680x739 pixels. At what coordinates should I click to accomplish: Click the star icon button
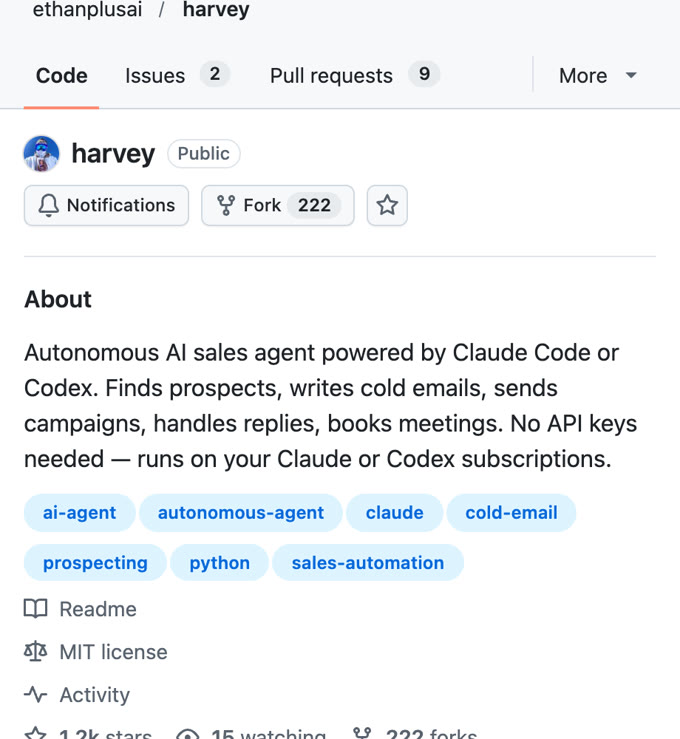387,205
